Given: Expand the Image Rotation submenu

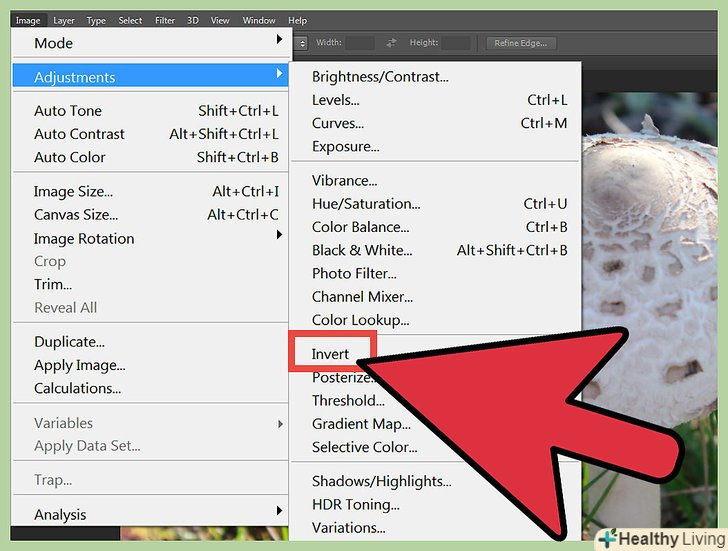Looking at the screenshot, I should click(x=151, y=238).
